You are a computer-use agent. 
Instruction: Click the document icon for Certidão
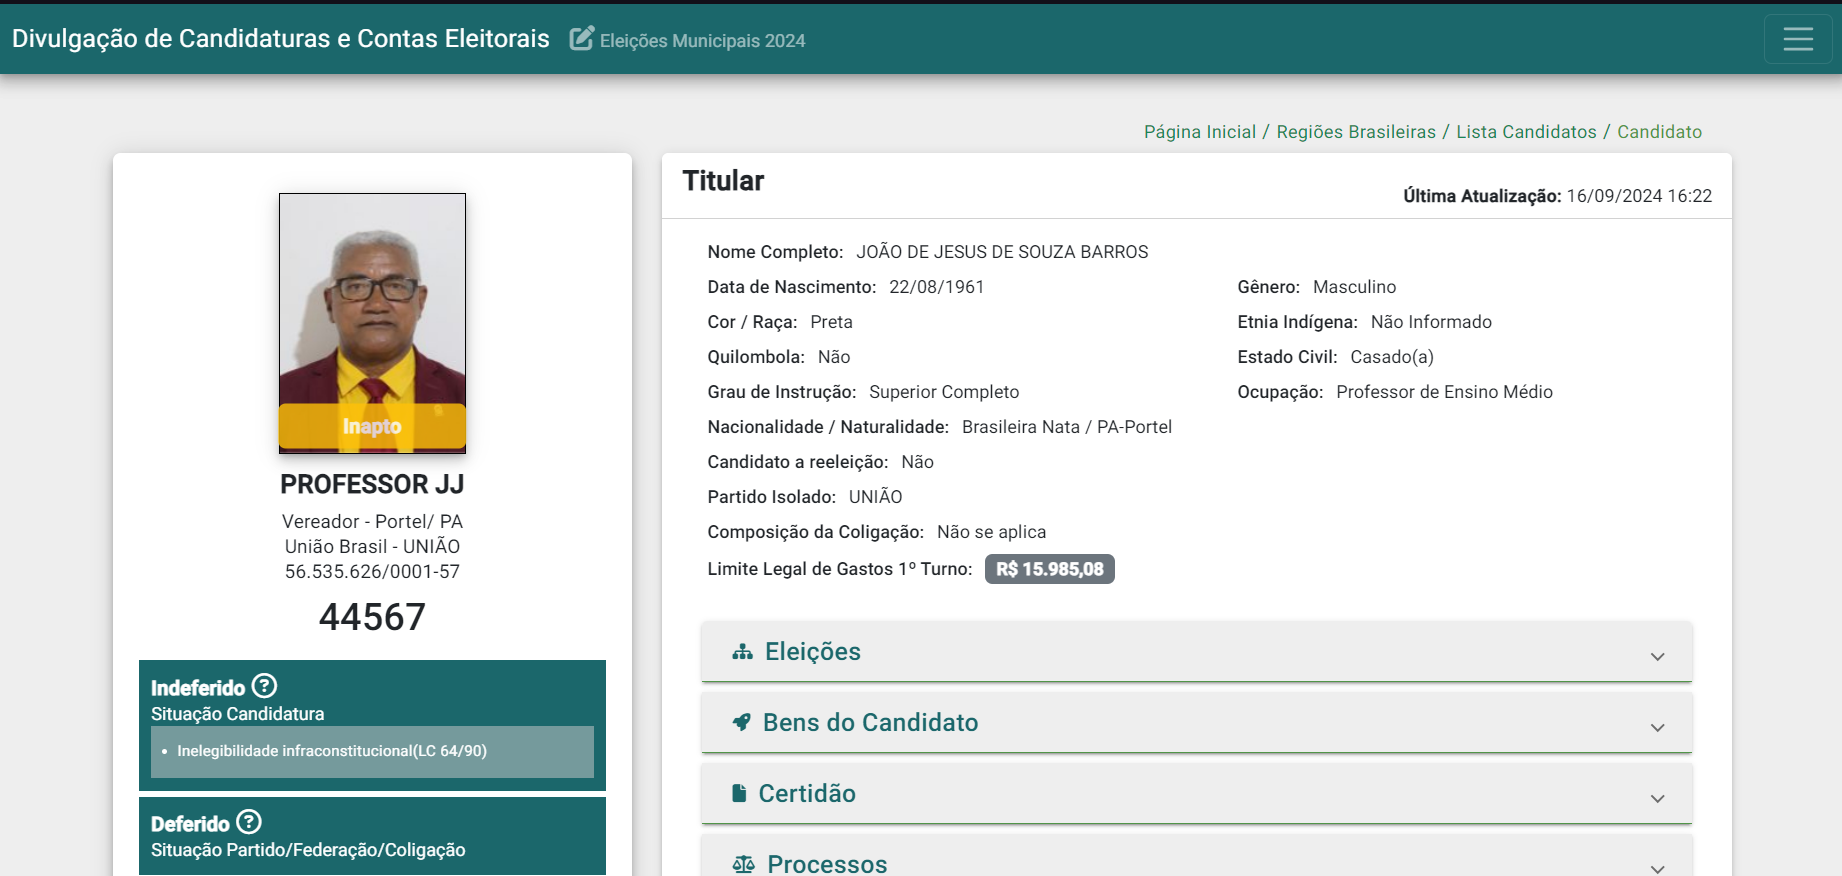point(739,793)
